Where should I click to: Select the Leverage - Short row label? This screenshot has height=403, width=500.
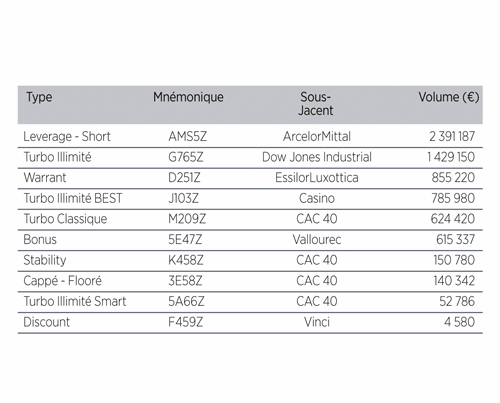67,136
